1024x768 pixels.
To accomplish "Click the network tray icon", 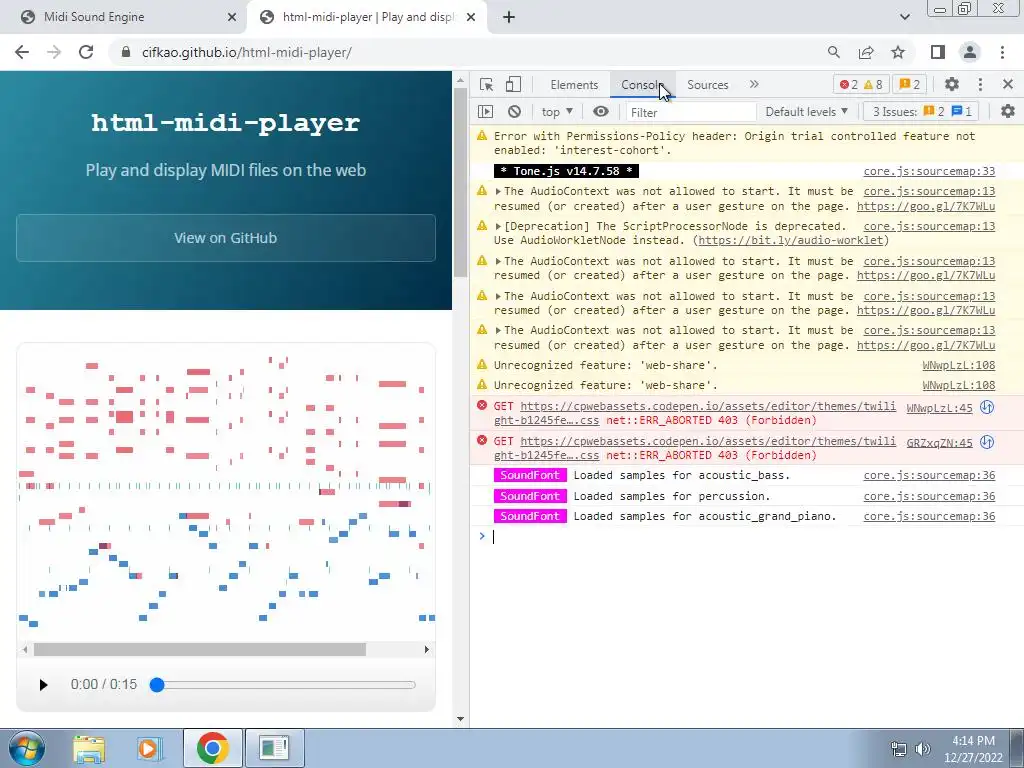I will (899, 749).
